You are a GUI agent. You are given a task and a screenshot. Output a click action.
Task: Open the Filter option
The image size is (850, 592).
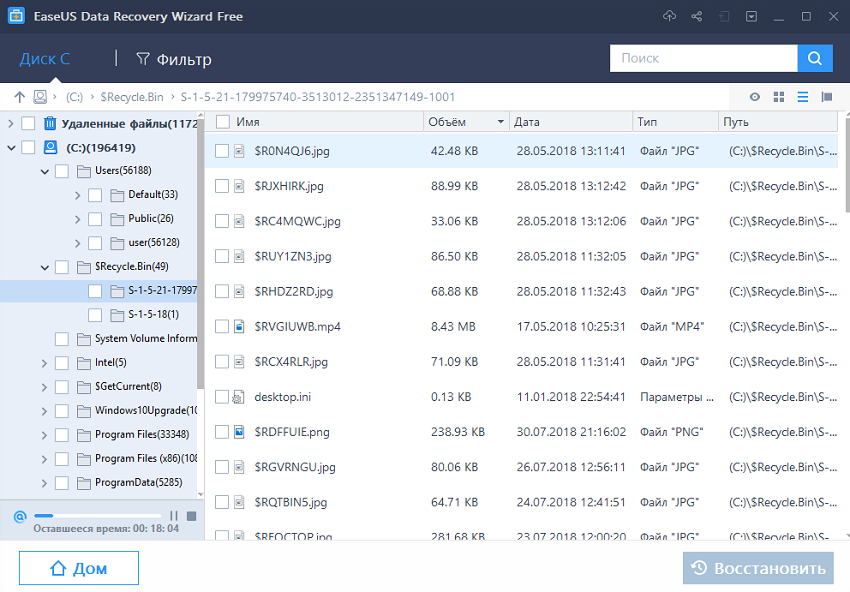point(174,59)
